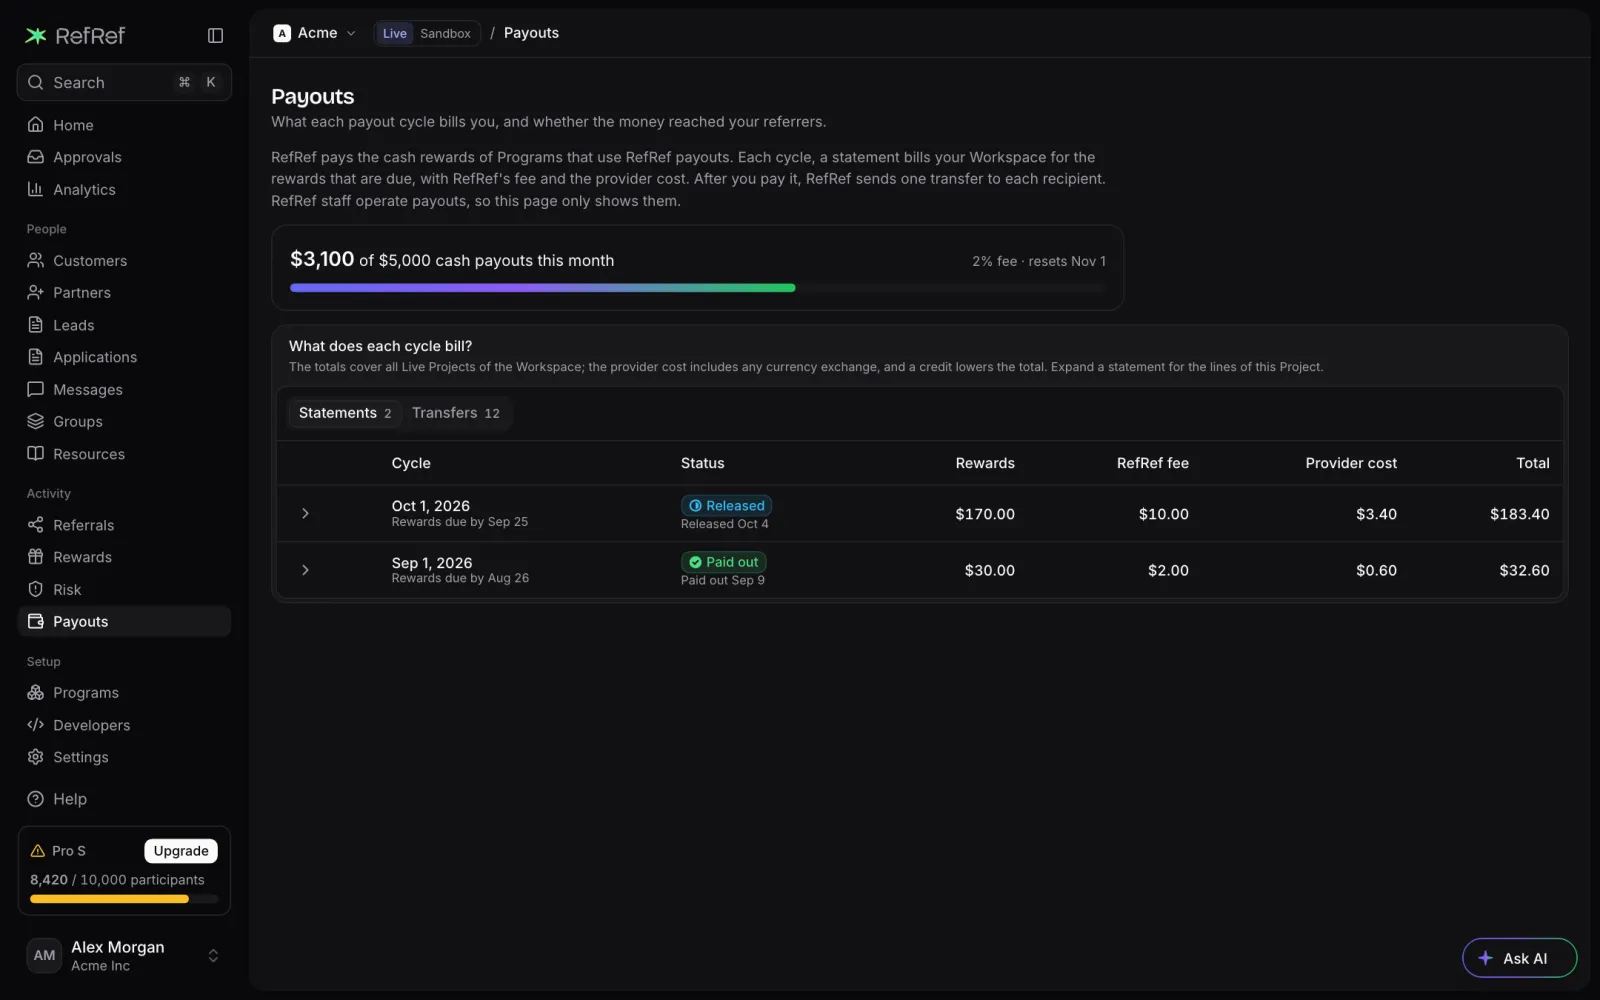Open Programs in the sidebar

point(124,693)
